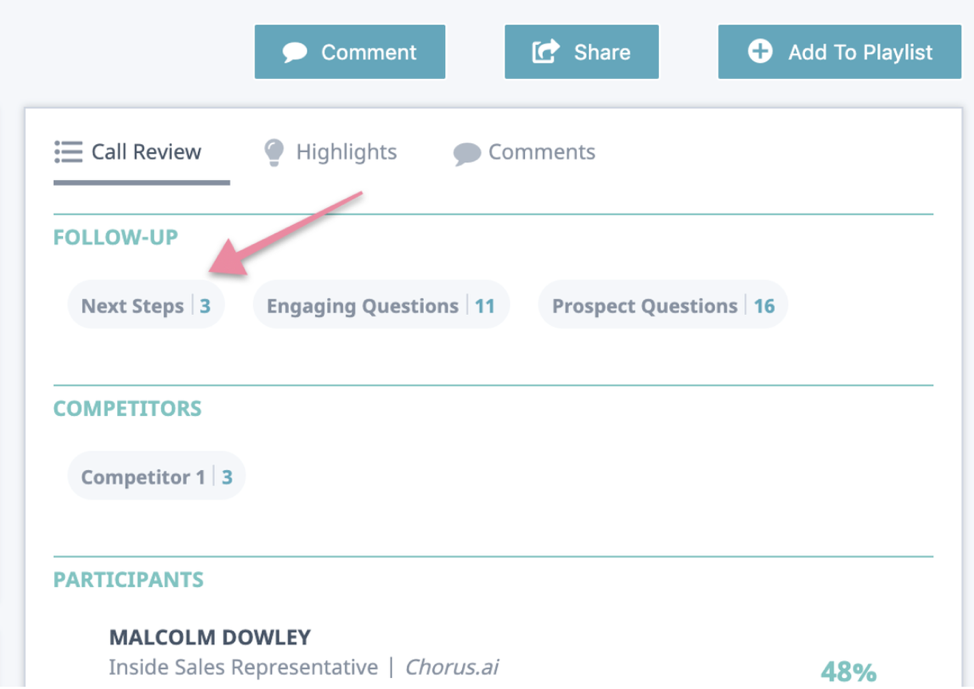The image size is (974, 689).
Task: Select the Prospect Questions tag
Action: (663, 305)
